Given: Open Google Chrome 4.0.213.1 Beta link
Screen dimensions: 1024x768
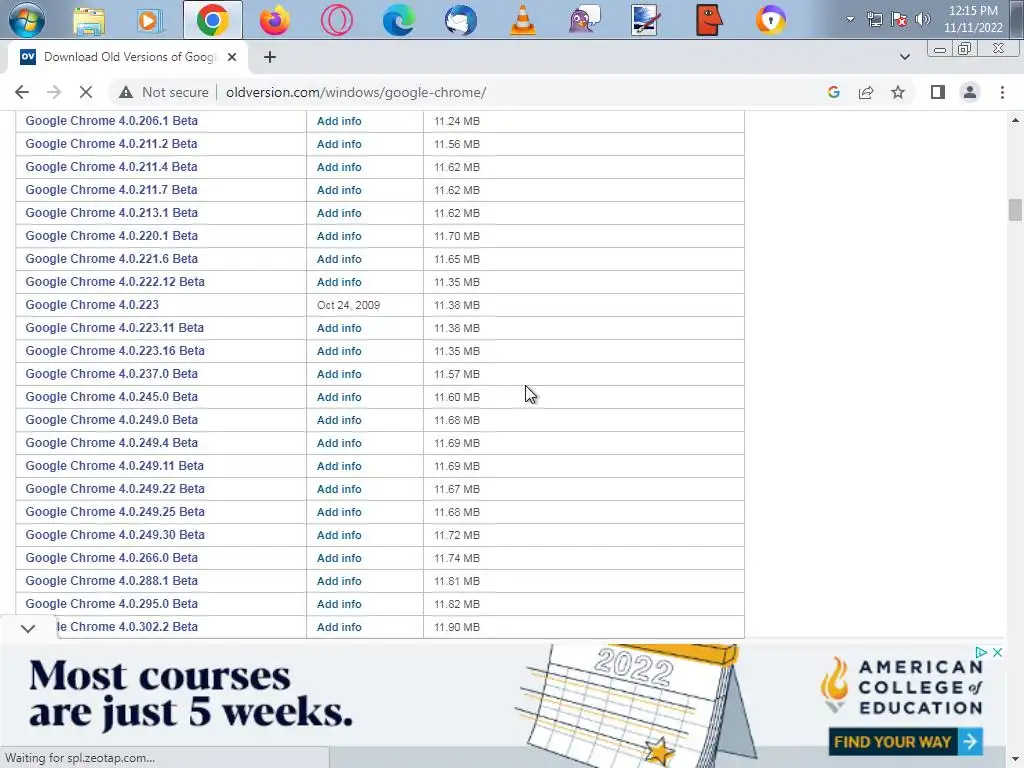Looking at the screenshot, I should 112,213.
